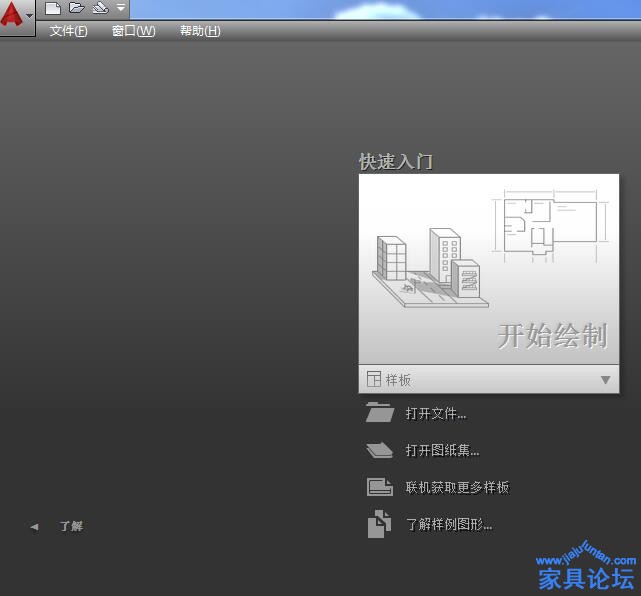
Task: Open the 文件(F) menu
Action: click(x=68, y=31)
